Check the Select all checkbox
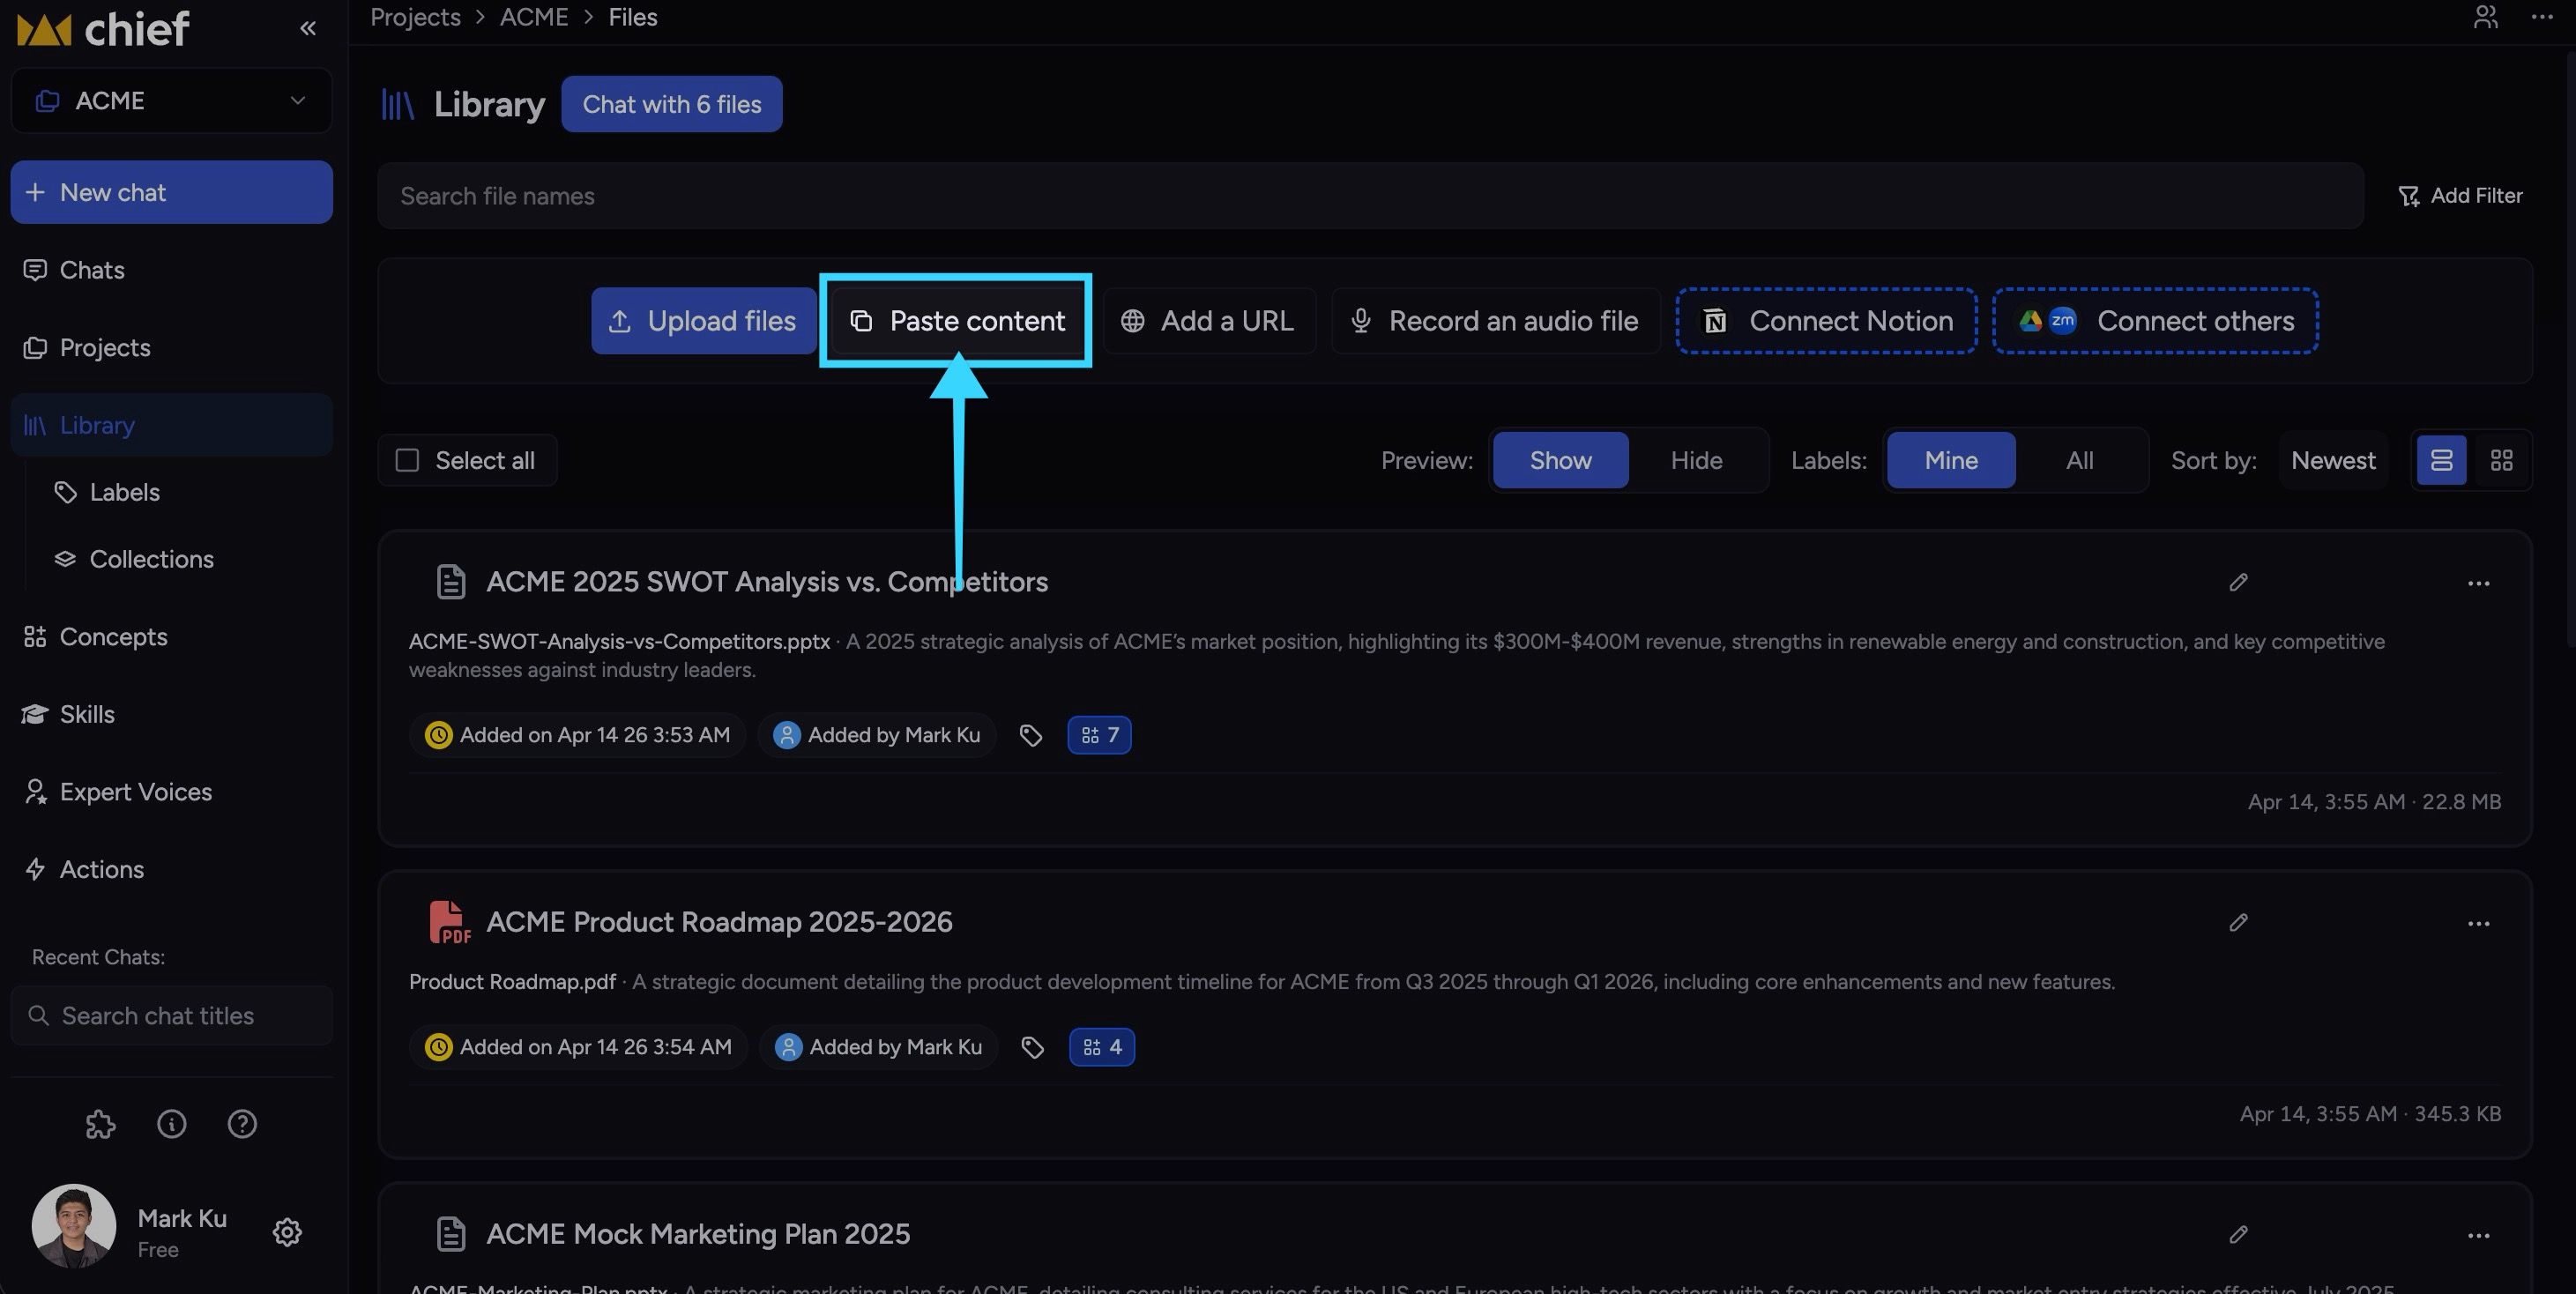The height and width of the screenshot is (1294, 2576). (407, 460)
